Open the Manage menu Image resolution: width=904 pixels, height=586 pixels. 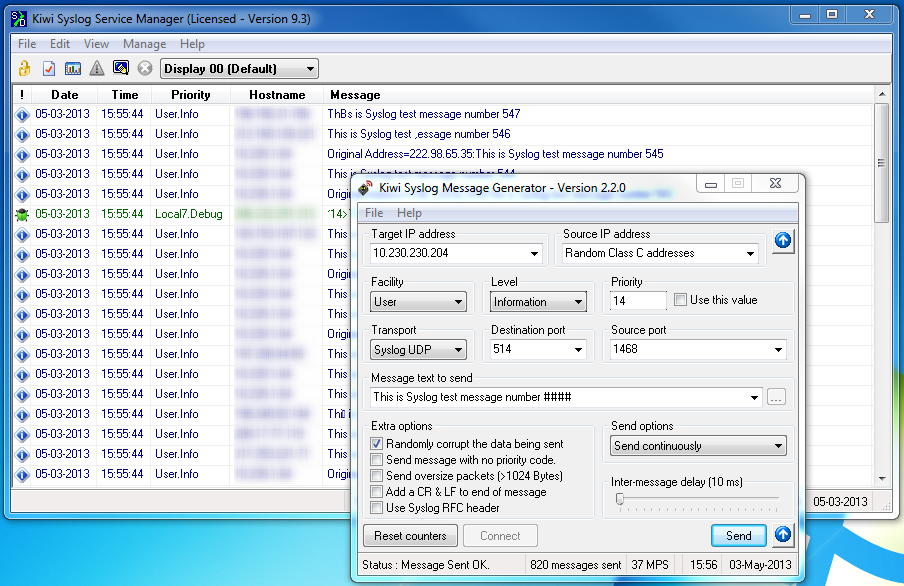144,44
